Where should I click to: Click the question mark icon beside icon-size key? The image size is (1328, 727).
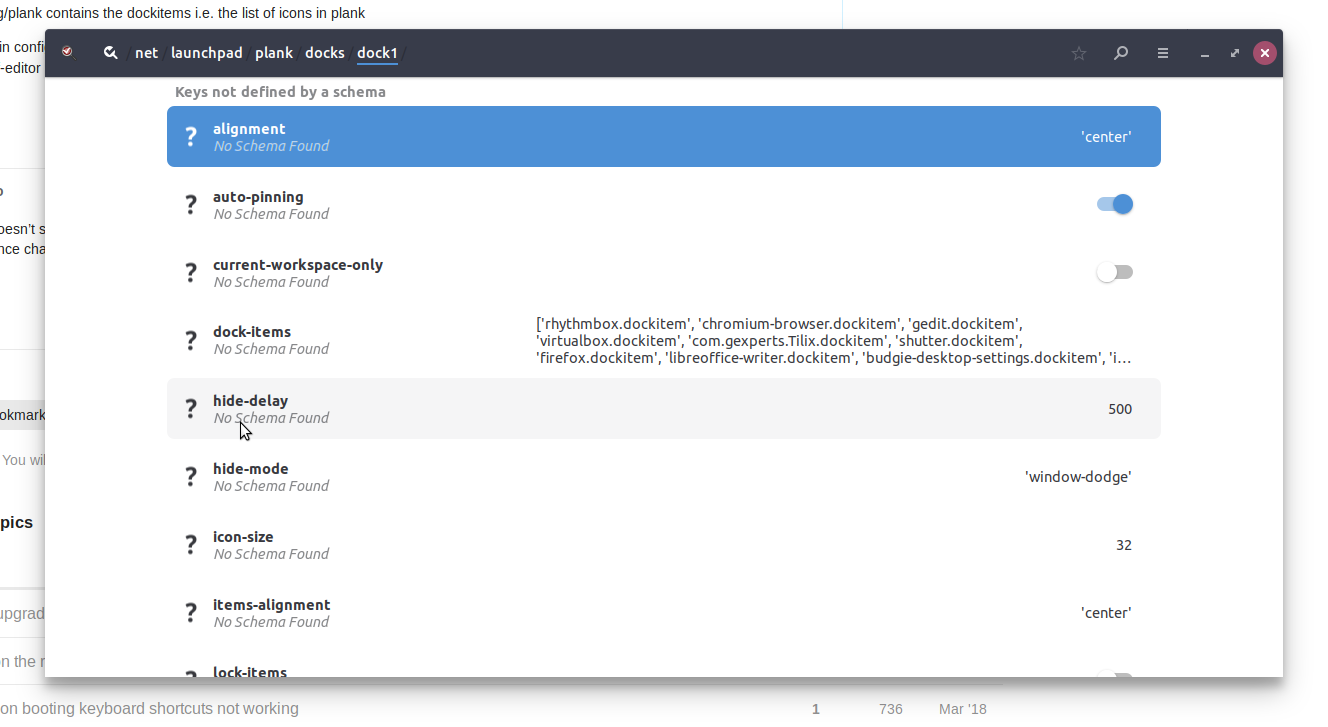(x=191, y=544)
